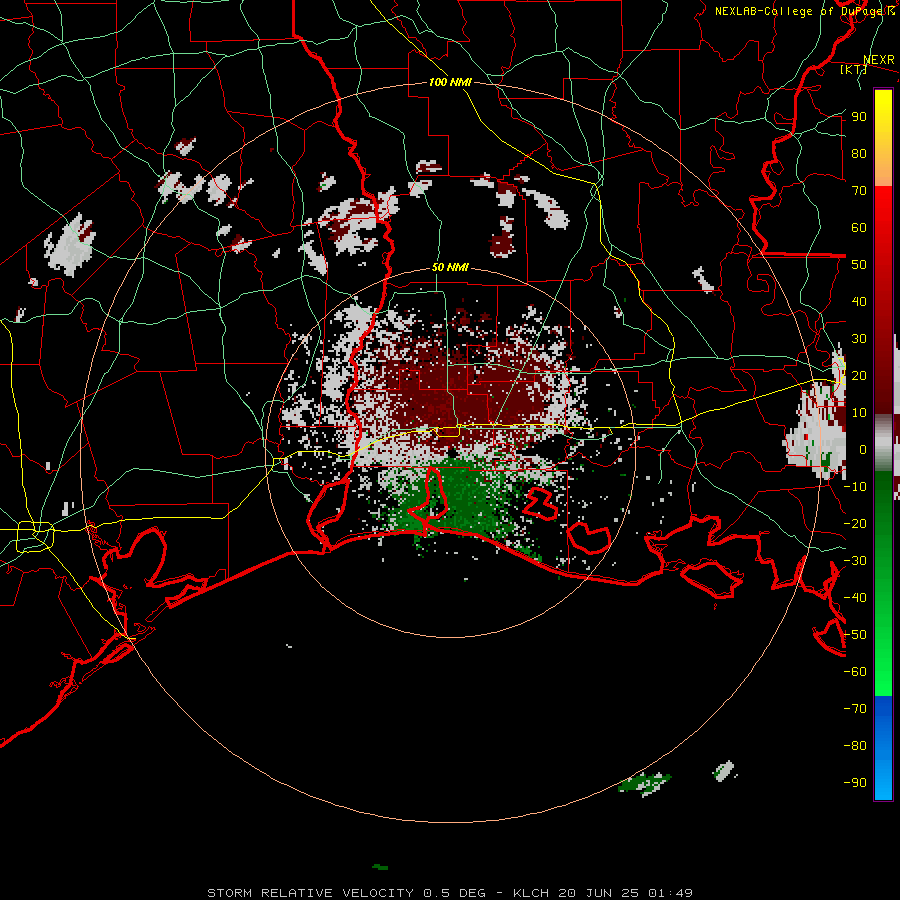The height and width of the screenshot is (900, 900).
Task: Click the 50 value on the velocity scale
Action: pyautogui.click(x=859, y=265)
